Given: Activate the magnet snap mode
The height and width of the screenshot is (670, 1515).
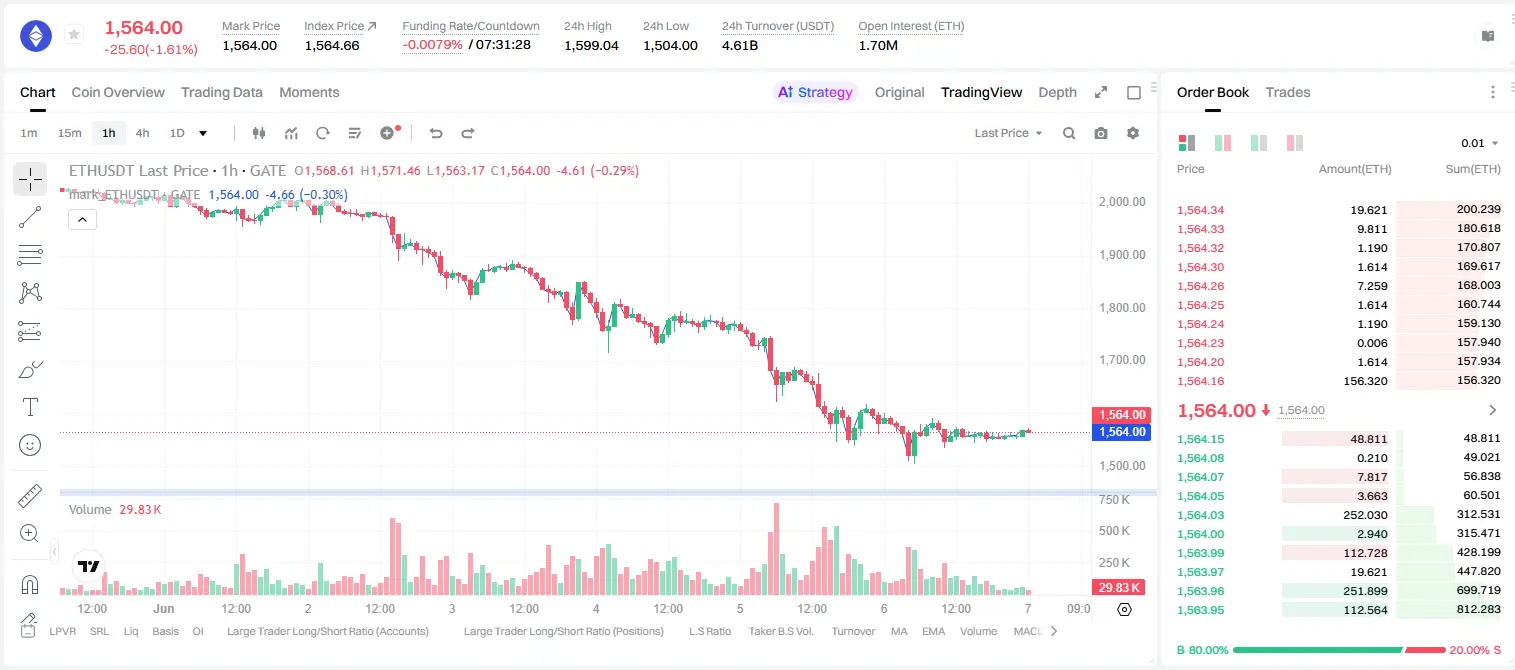Looking at the screenshot, I should pos(30,585).
